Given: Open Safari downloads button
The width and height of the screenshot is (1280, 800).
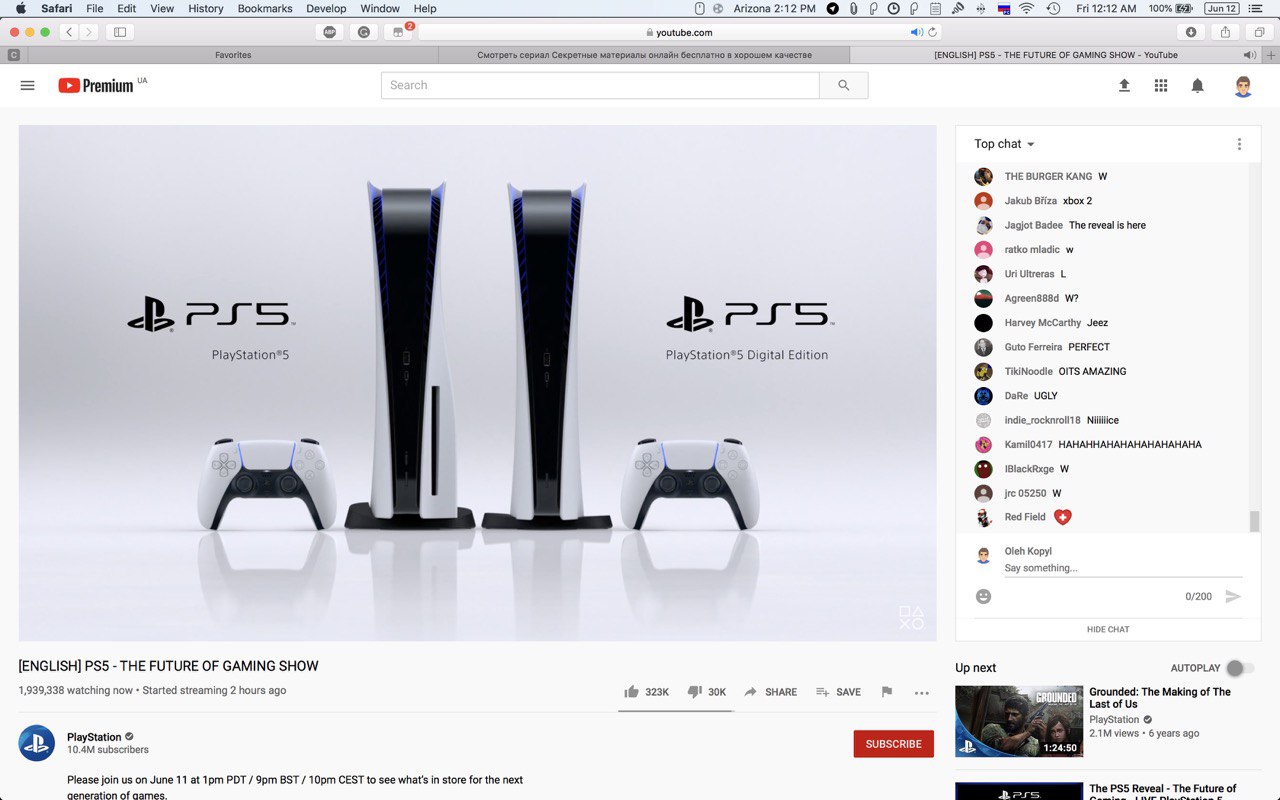Looking at the screenshot, I should click(1190, 32).
